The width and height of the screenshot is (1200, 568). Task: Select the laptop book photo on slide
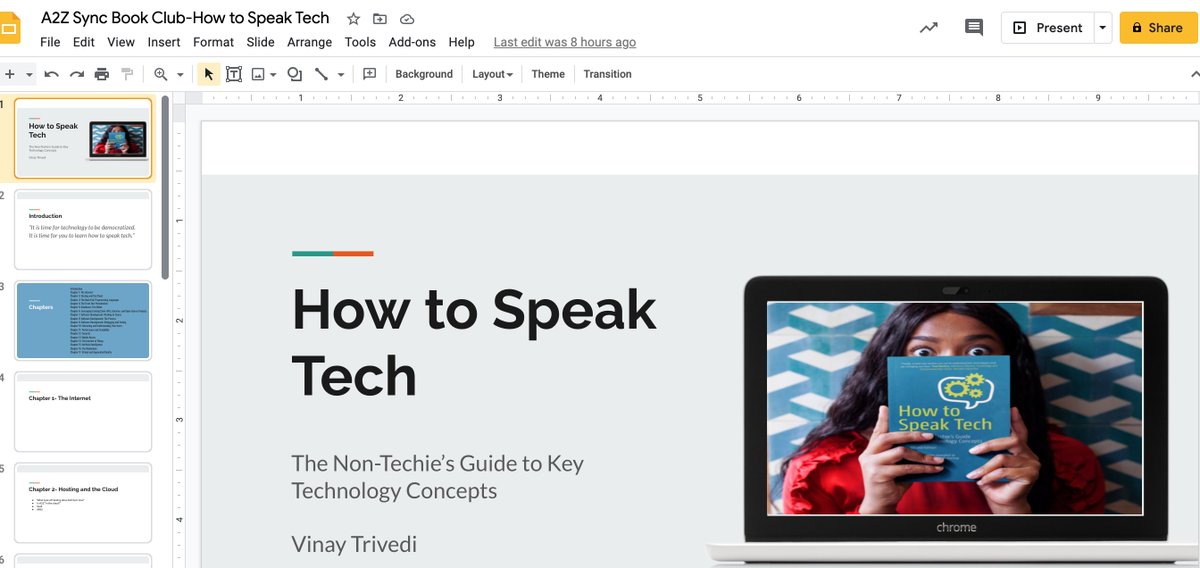pos(955,408)
